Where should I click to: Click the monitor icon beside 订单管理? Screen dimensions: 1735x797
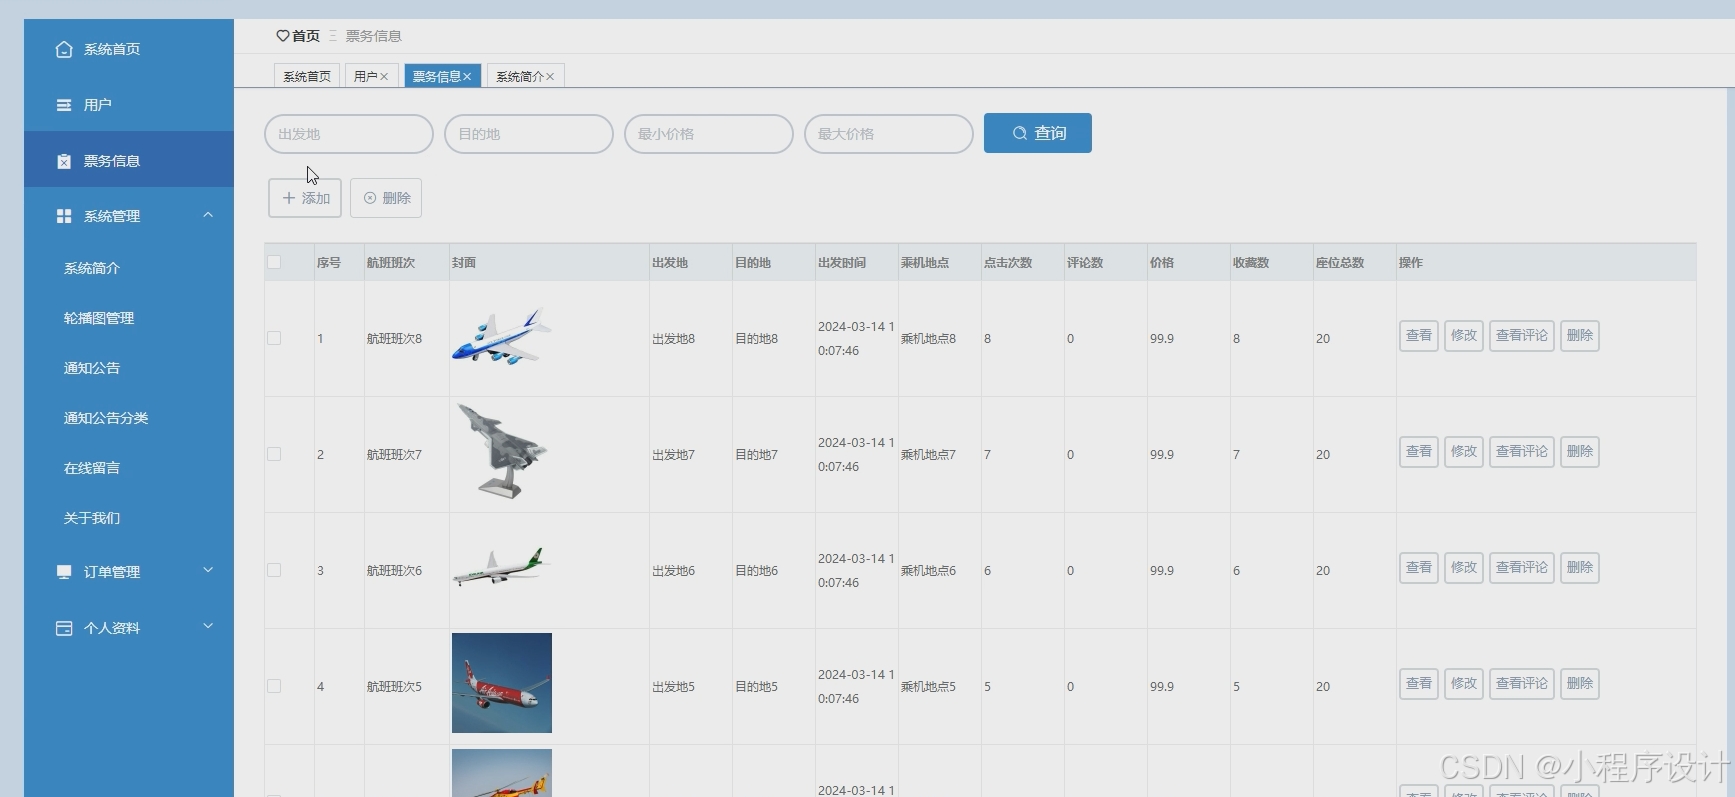[x=64, y=572]
